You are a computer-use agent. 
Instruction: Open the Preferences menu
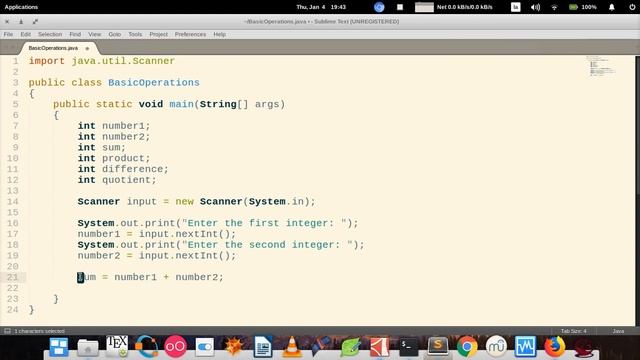click(x=190, y=34)
